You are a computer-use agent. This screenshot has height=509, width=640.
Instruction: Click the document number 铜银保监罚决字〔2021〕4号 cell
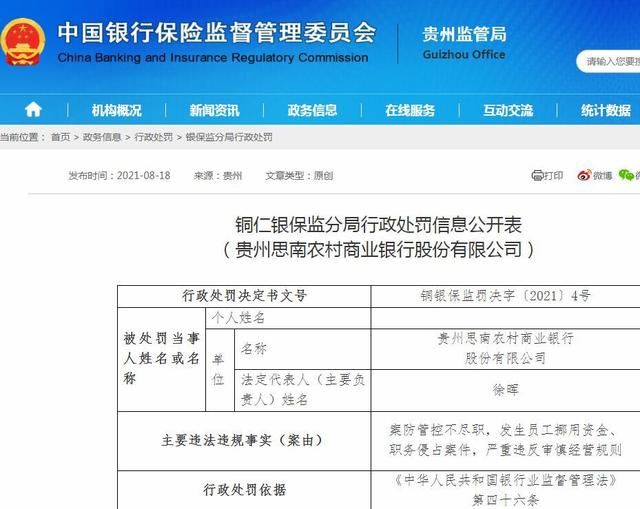pos(505,296)
